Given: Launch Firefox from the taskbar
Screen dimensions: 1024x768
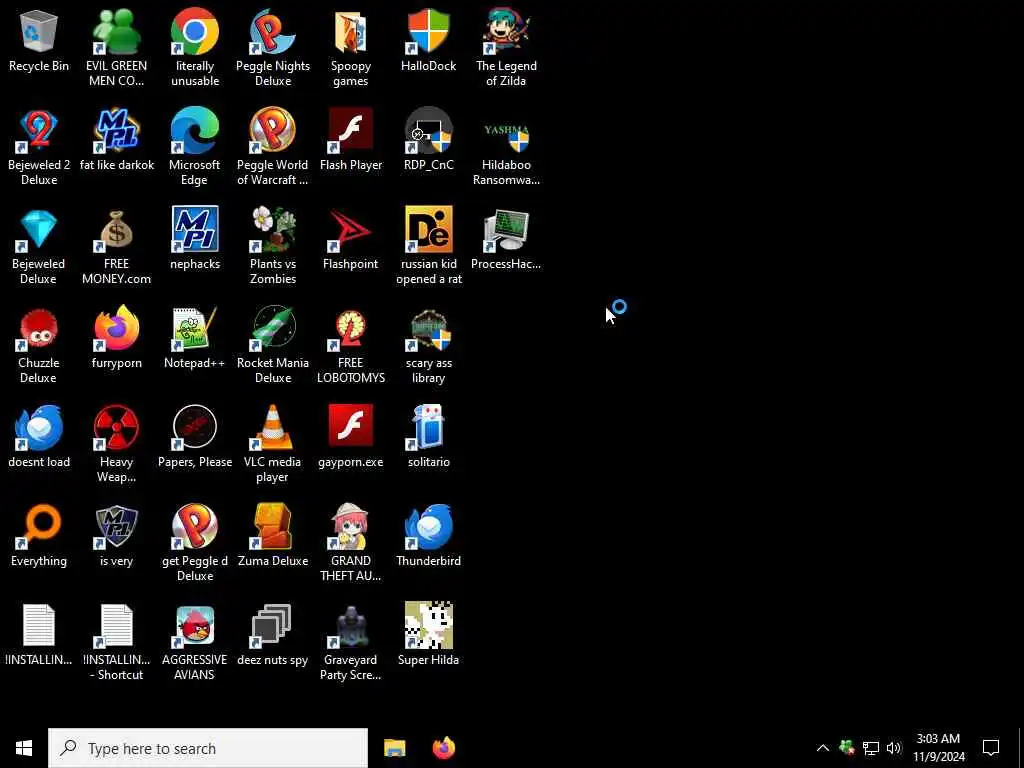Looking at the screenshot, I should [x=444, y=748].
